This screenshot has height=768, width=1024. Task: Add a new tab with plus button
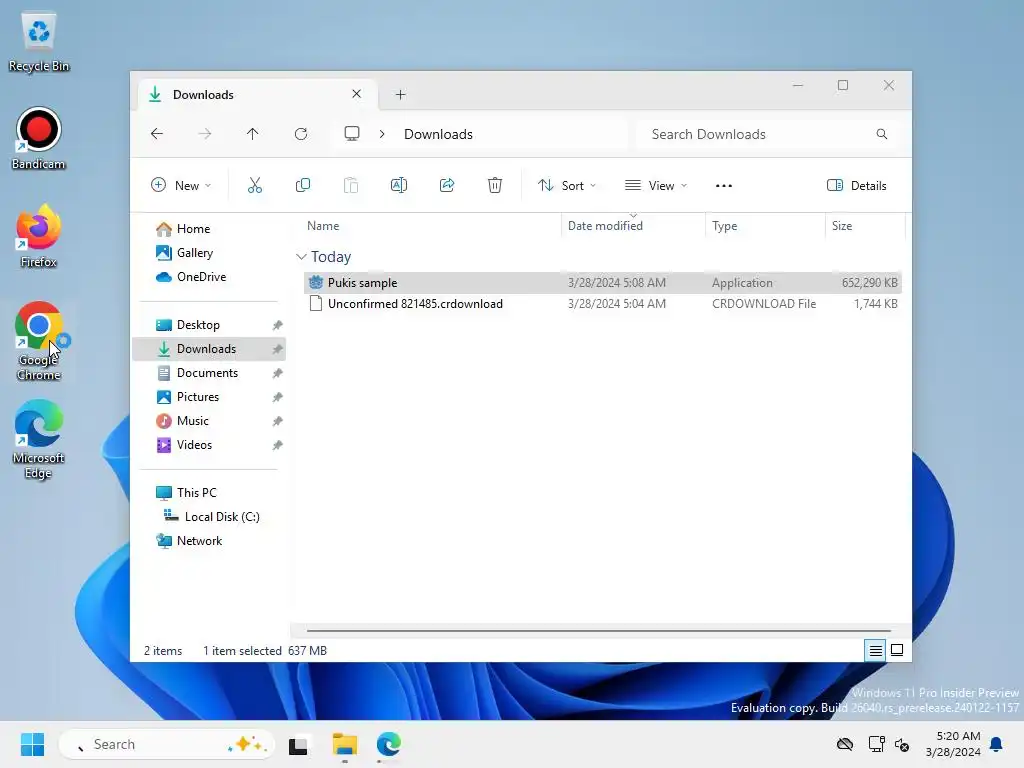click(400, 95)
